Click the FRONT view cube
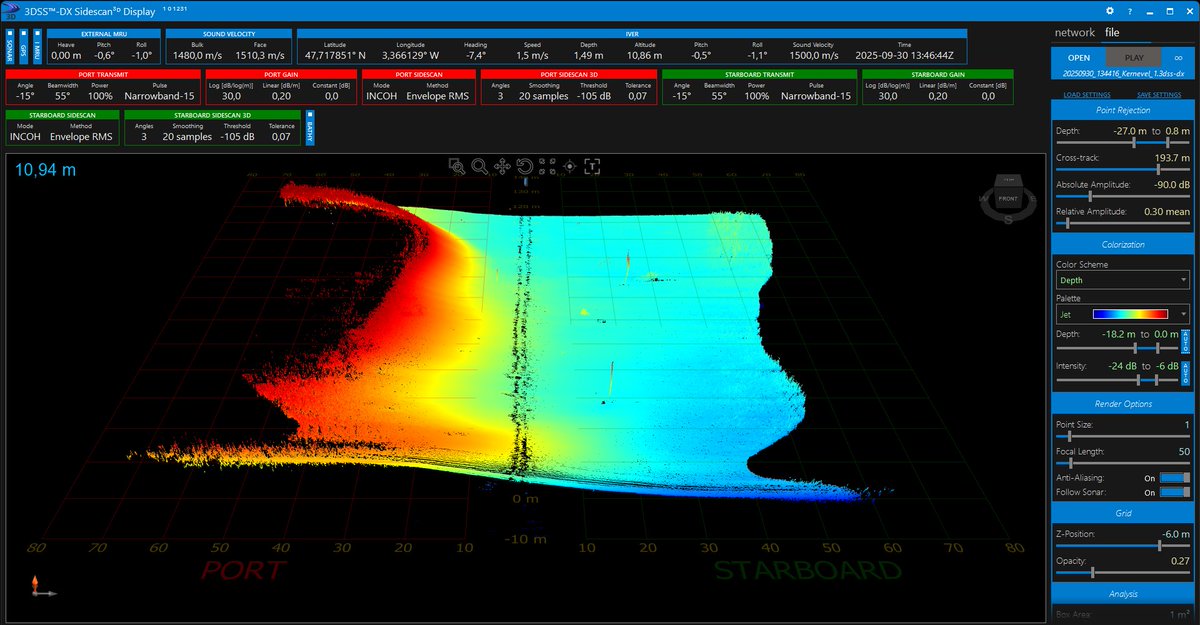Screen dimensions: 1200x625 click(1008, 198)
